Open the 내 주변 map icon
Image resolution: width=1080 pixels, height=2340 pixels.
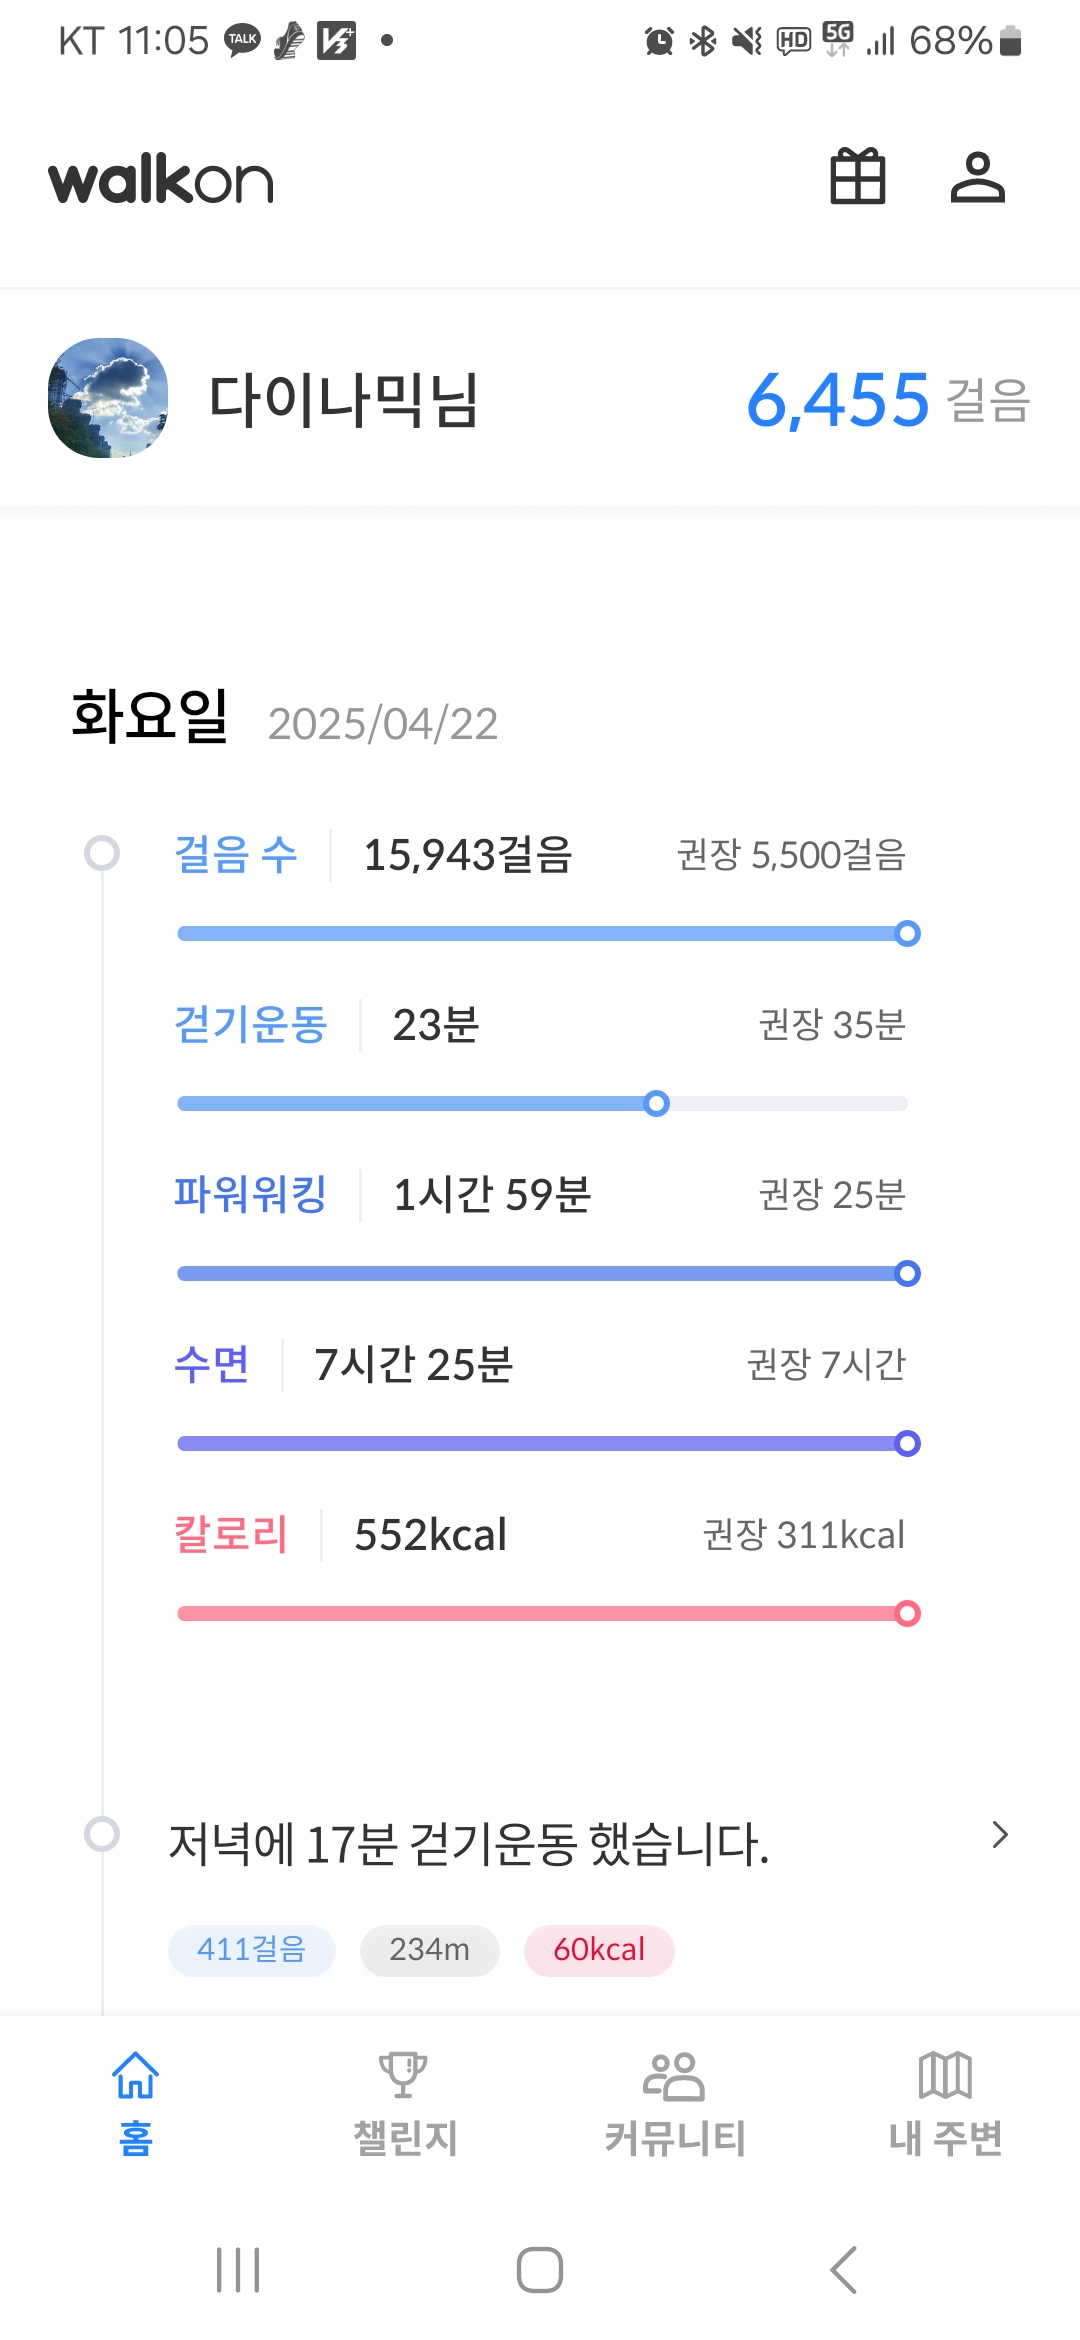coord(945,2076)
